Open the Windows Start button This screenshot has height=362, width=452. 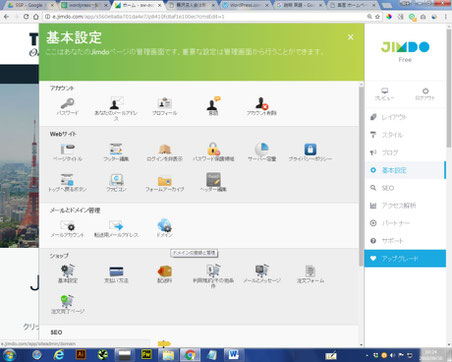[x=9, y=355]
